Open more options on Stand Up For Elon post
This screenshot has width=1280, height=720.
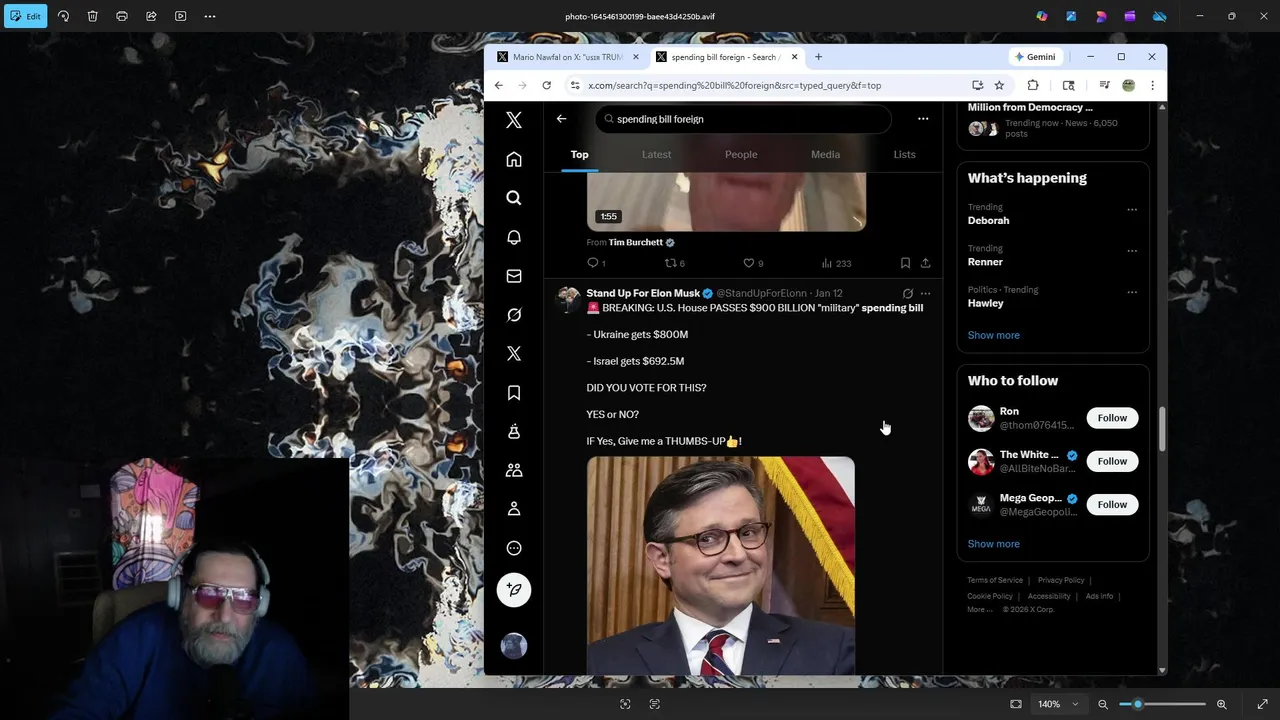925,293
